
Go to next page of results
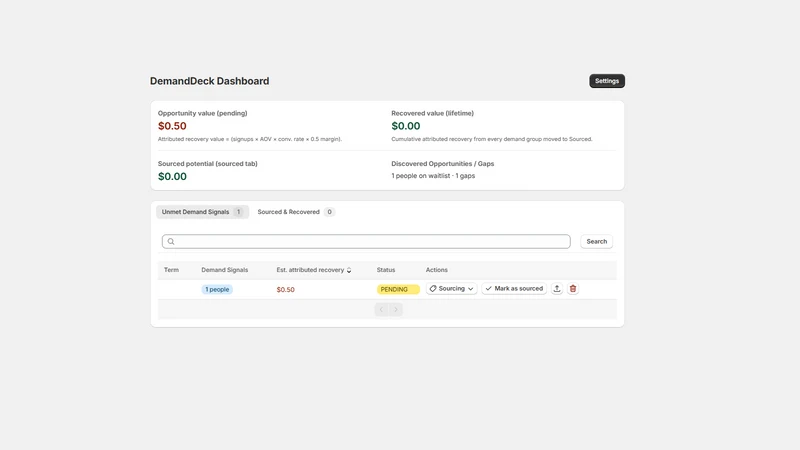(x=396, y=309)
